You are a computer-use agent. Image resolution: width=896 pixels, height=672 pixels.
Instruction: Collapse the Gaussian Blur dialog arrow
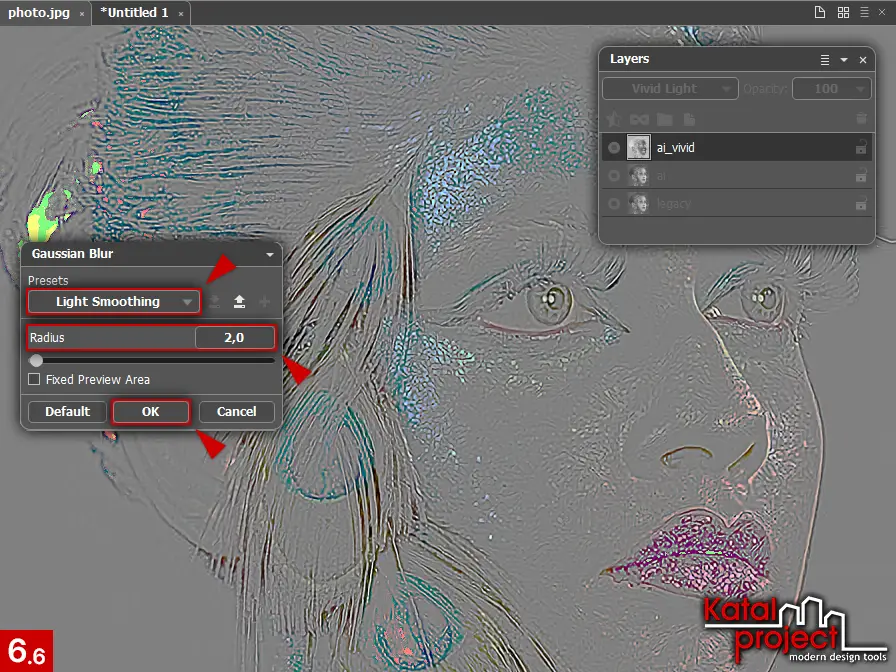pos(269,255)
